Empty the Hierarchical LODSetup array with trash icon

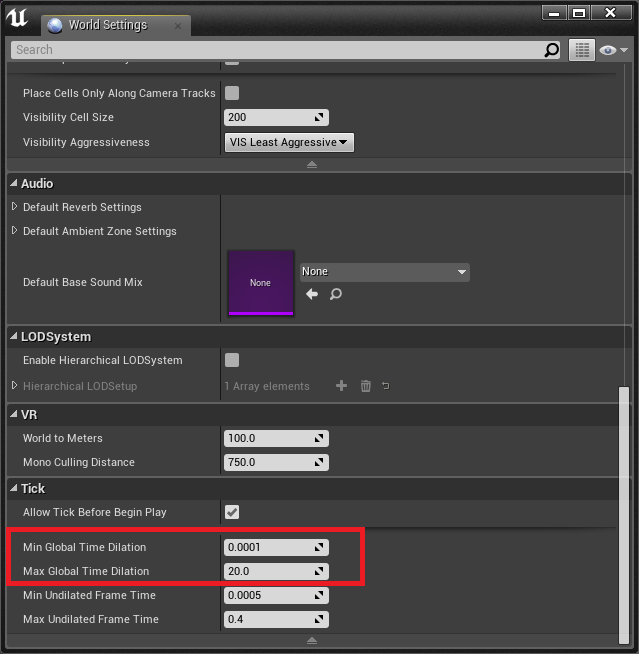click(365, 386)
